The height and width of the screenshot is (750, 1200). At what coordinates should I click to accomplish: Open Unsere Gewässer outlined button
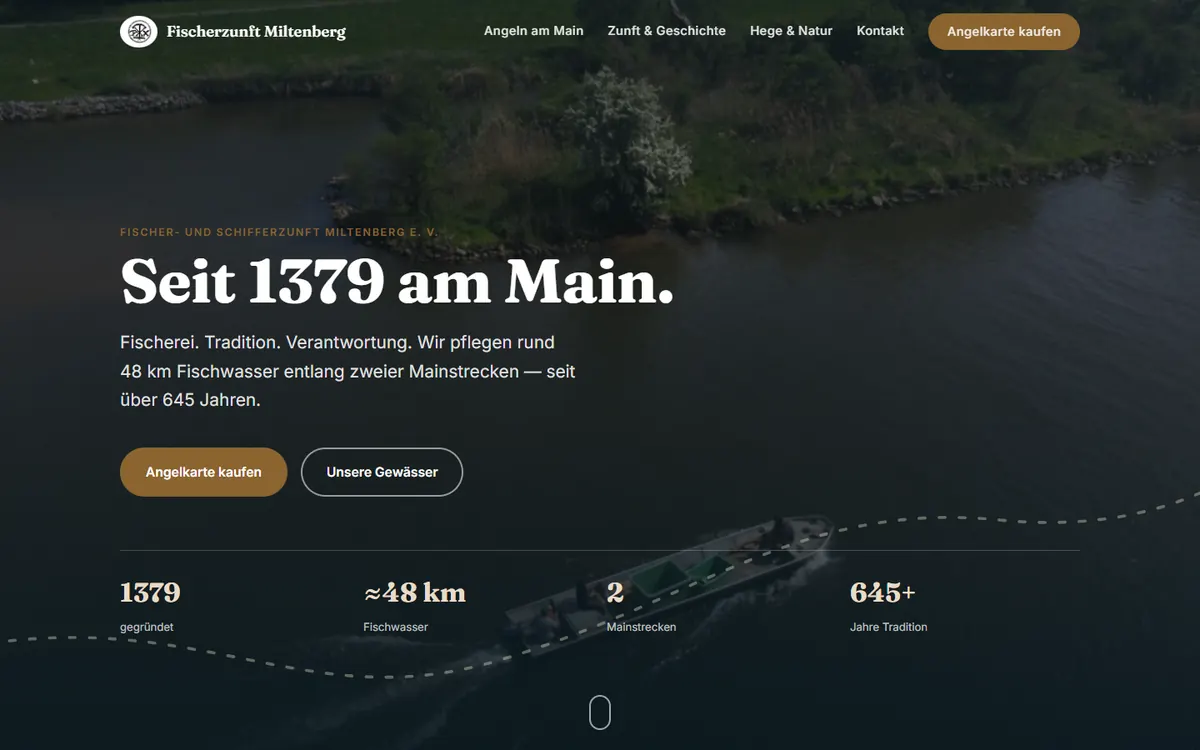(x=382, y=472)
